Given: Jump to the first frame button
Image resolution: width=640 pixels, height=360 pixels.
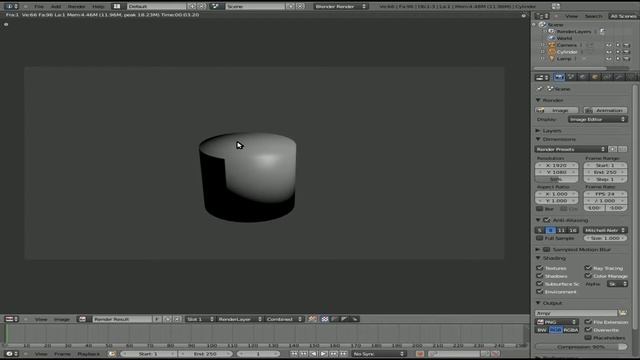Looking at the screenshot, I should click(x=294, y=354).
